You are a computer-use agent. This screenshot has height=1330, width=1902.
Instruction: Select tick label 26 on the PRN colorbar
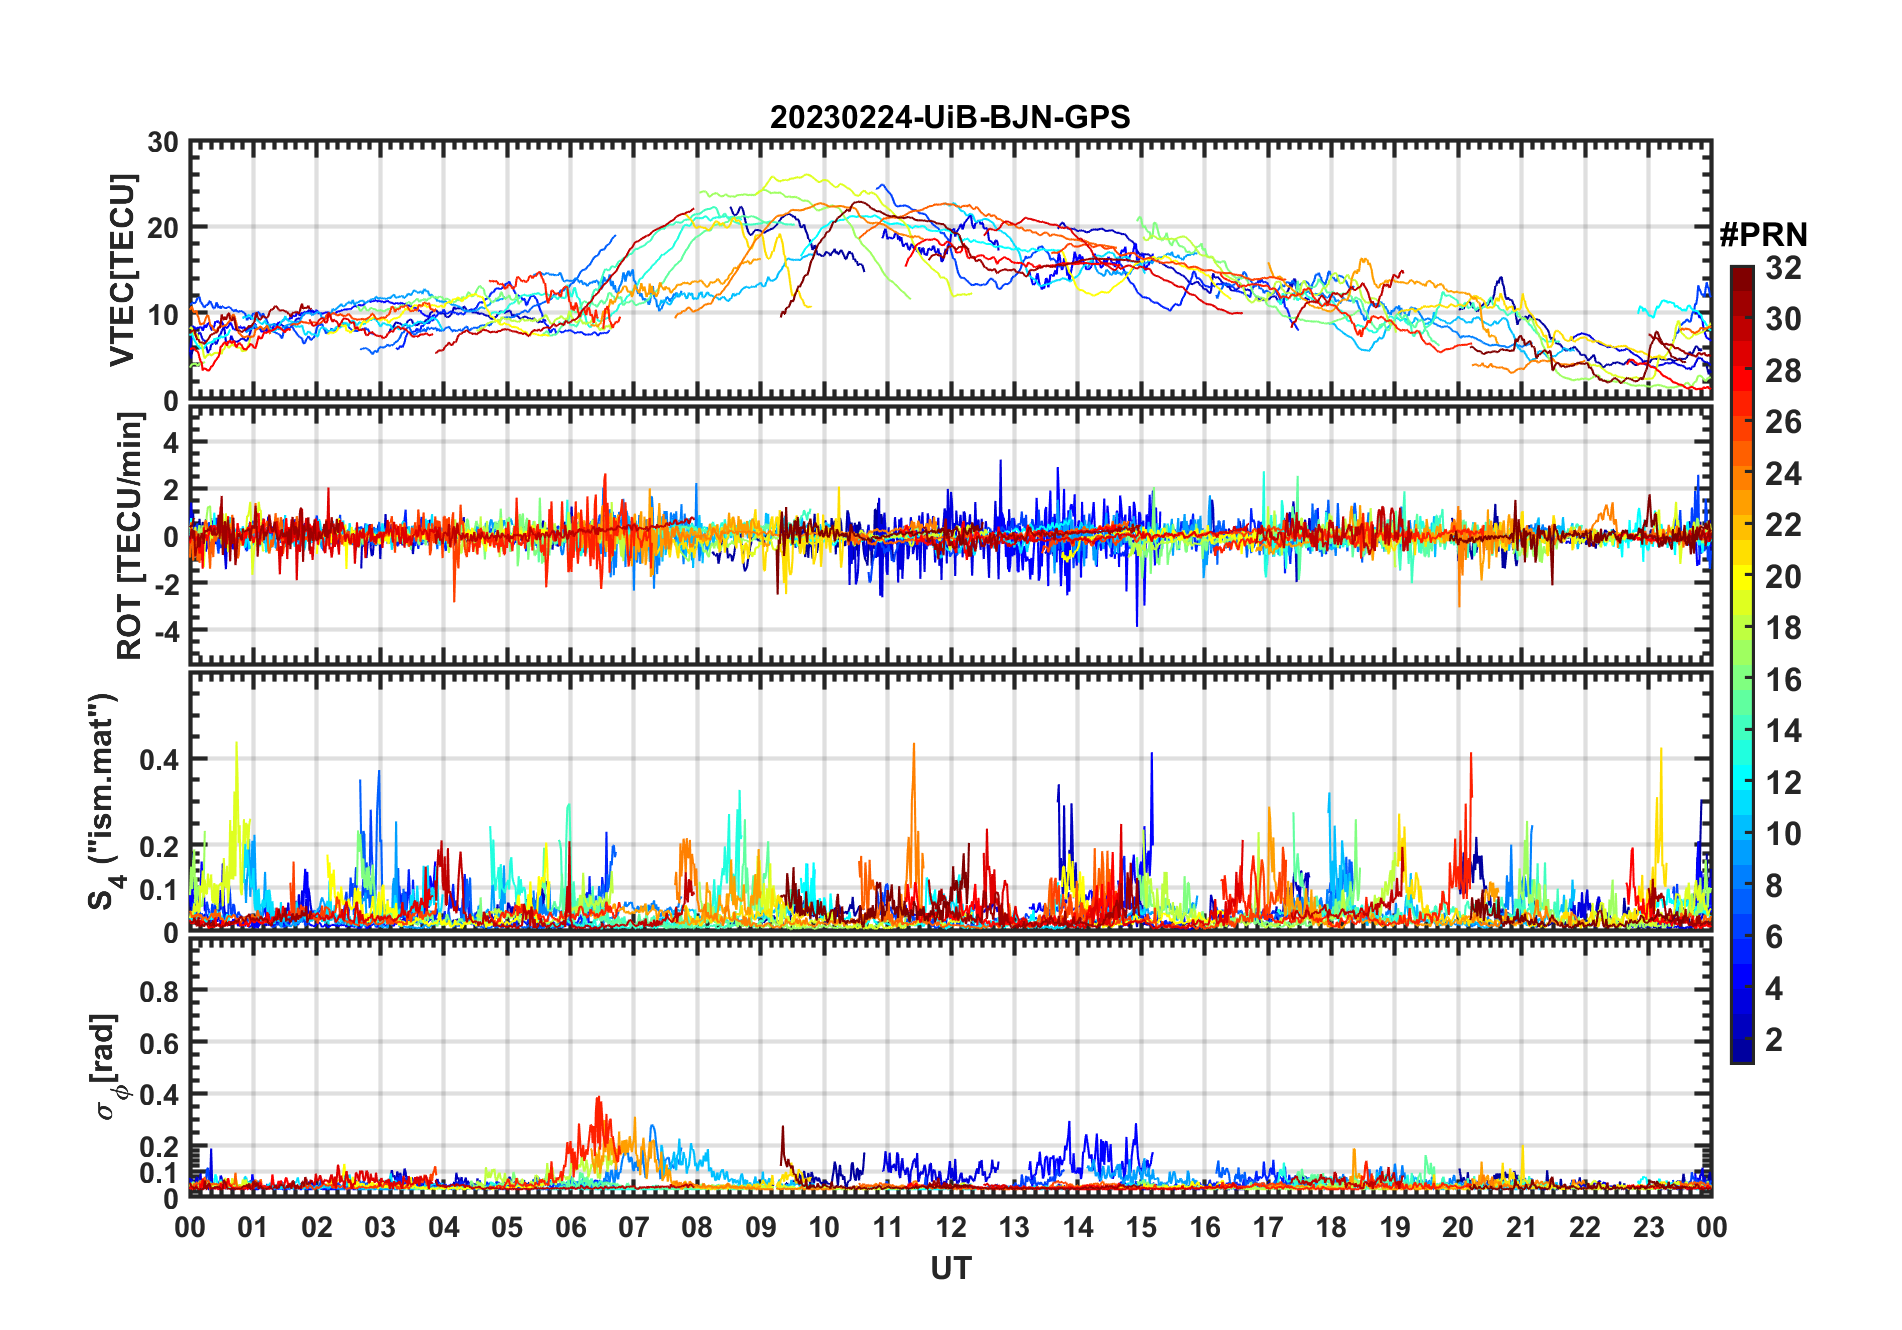(x=1783, y=422)
